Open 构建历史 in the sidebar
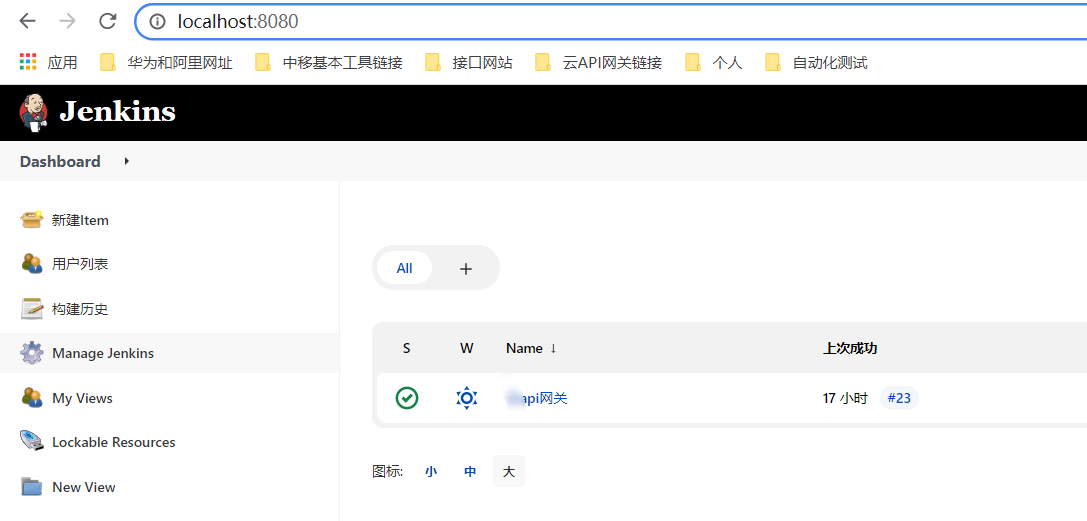1087x521 pixels. (80, 309)
